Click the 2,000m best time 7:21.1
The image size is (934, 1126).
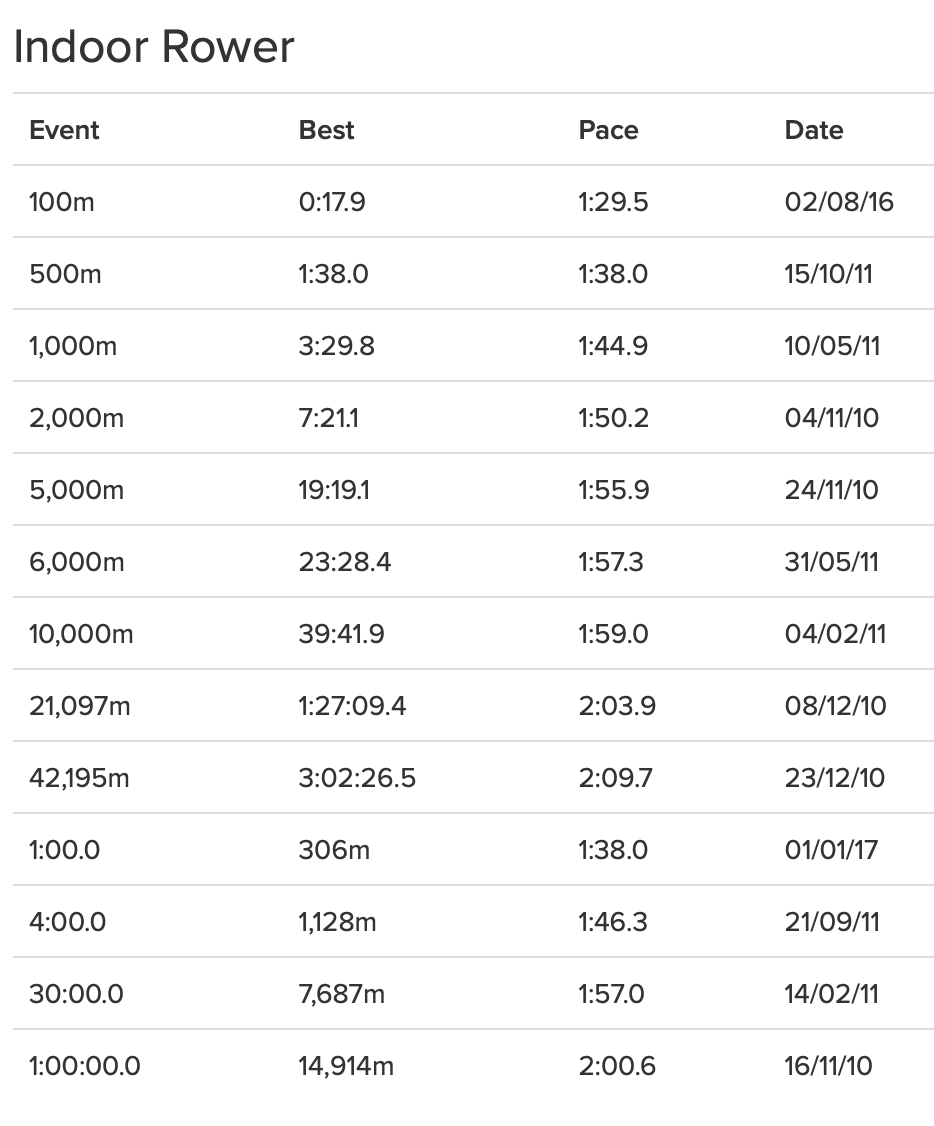point(328,418)
